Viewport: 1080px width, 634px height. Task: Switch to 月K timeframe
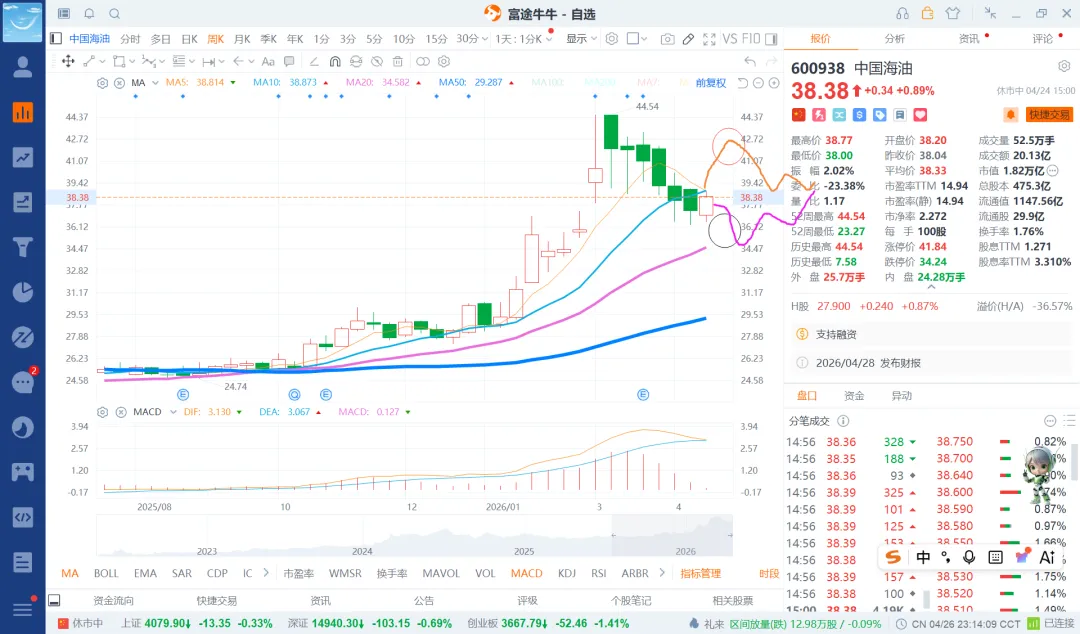click(242, 39)
